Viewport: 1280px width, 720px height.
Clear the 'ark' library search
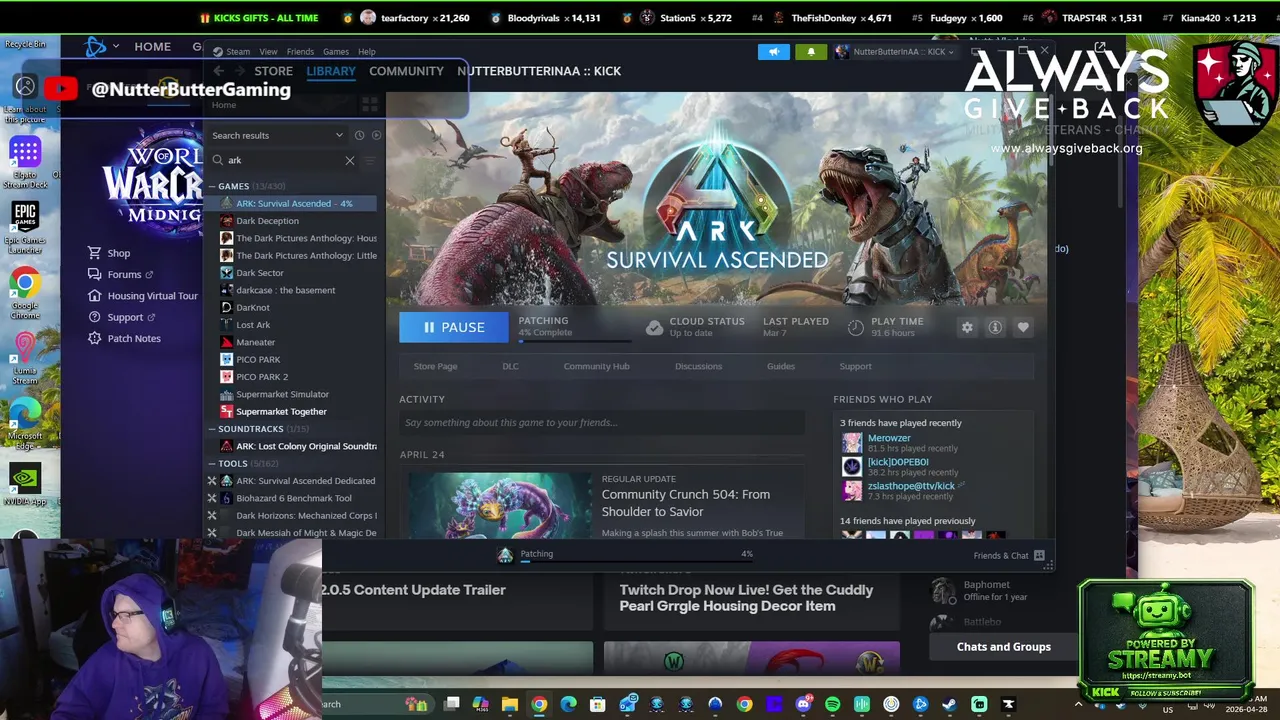click(350, 160)
